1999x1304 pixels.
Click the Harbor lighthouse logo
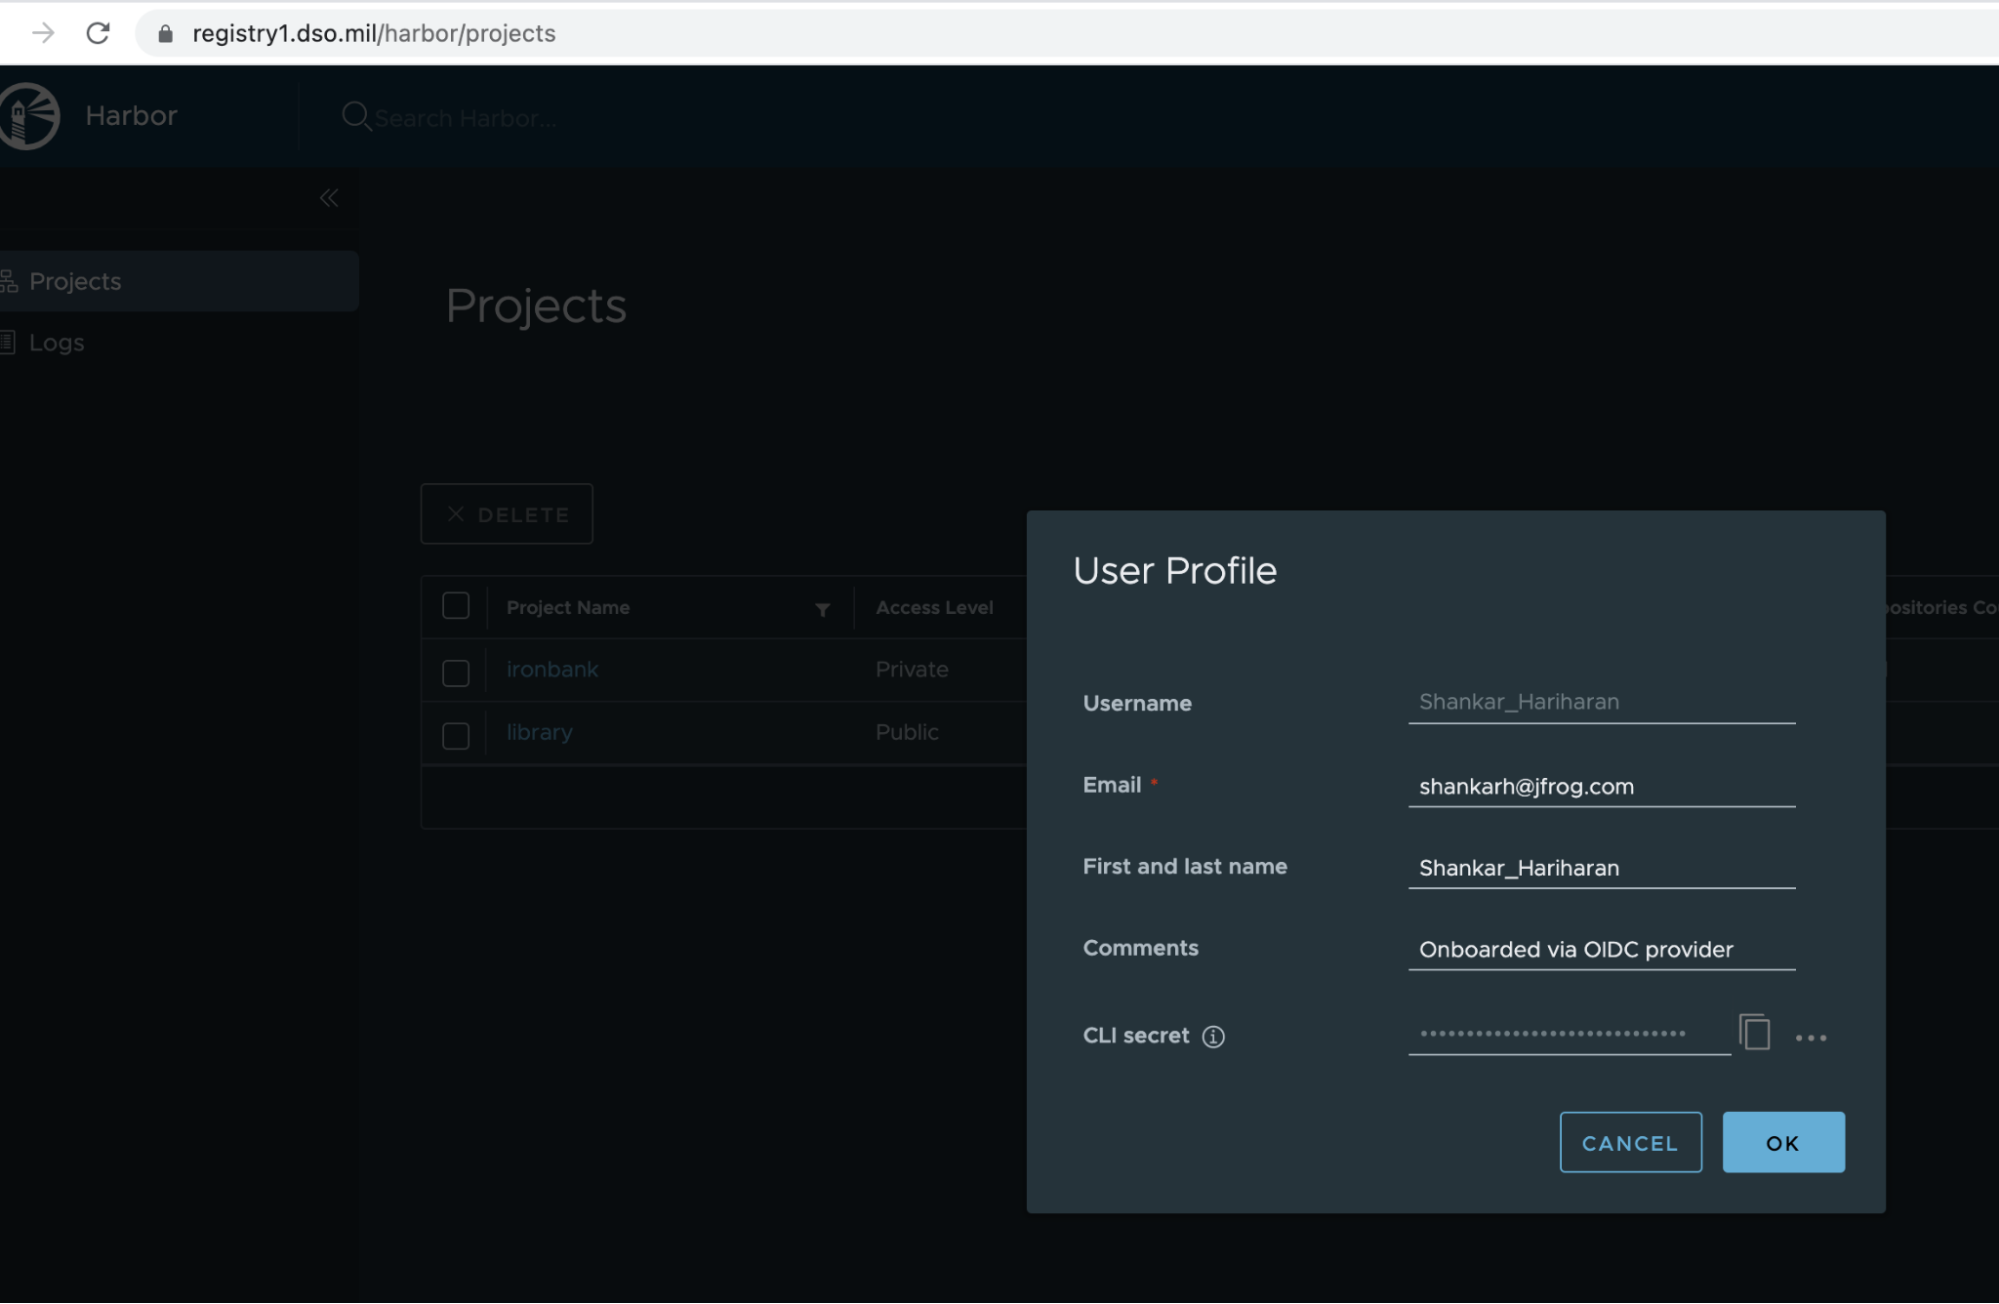click(x=30, y=116)
